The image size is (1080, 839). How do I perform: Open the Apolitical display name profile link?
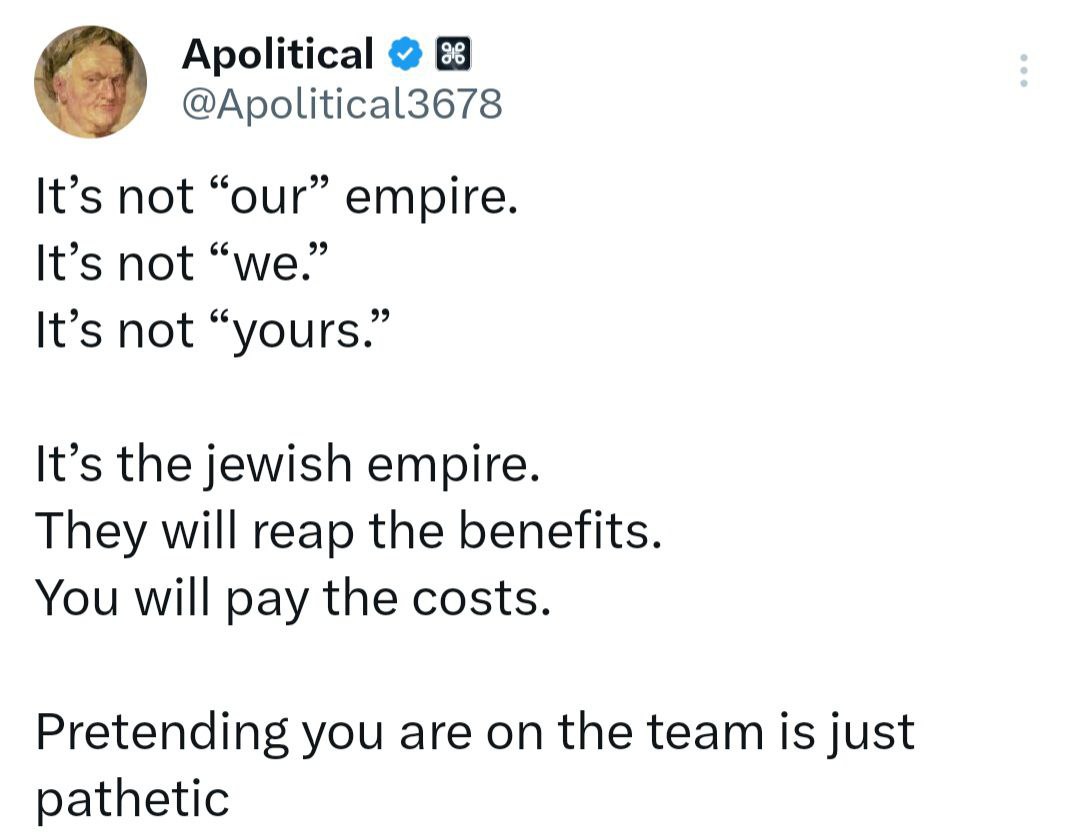pyautogui.click(x=277, y=55)
